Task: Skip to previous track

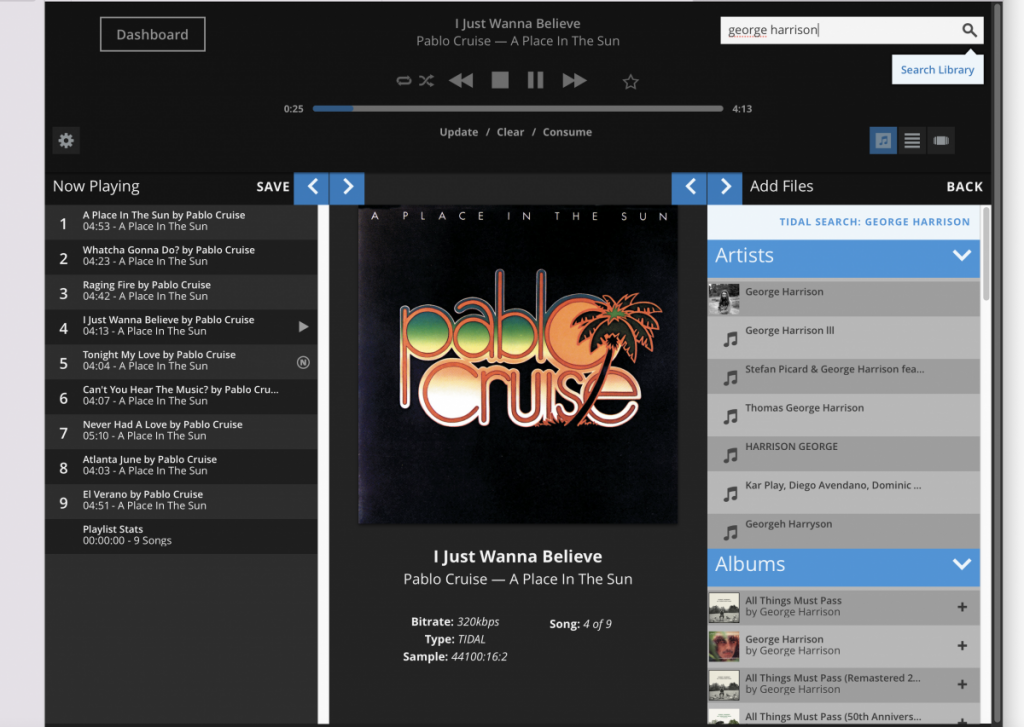Action: pyautogui.click(x=461, y=81)
